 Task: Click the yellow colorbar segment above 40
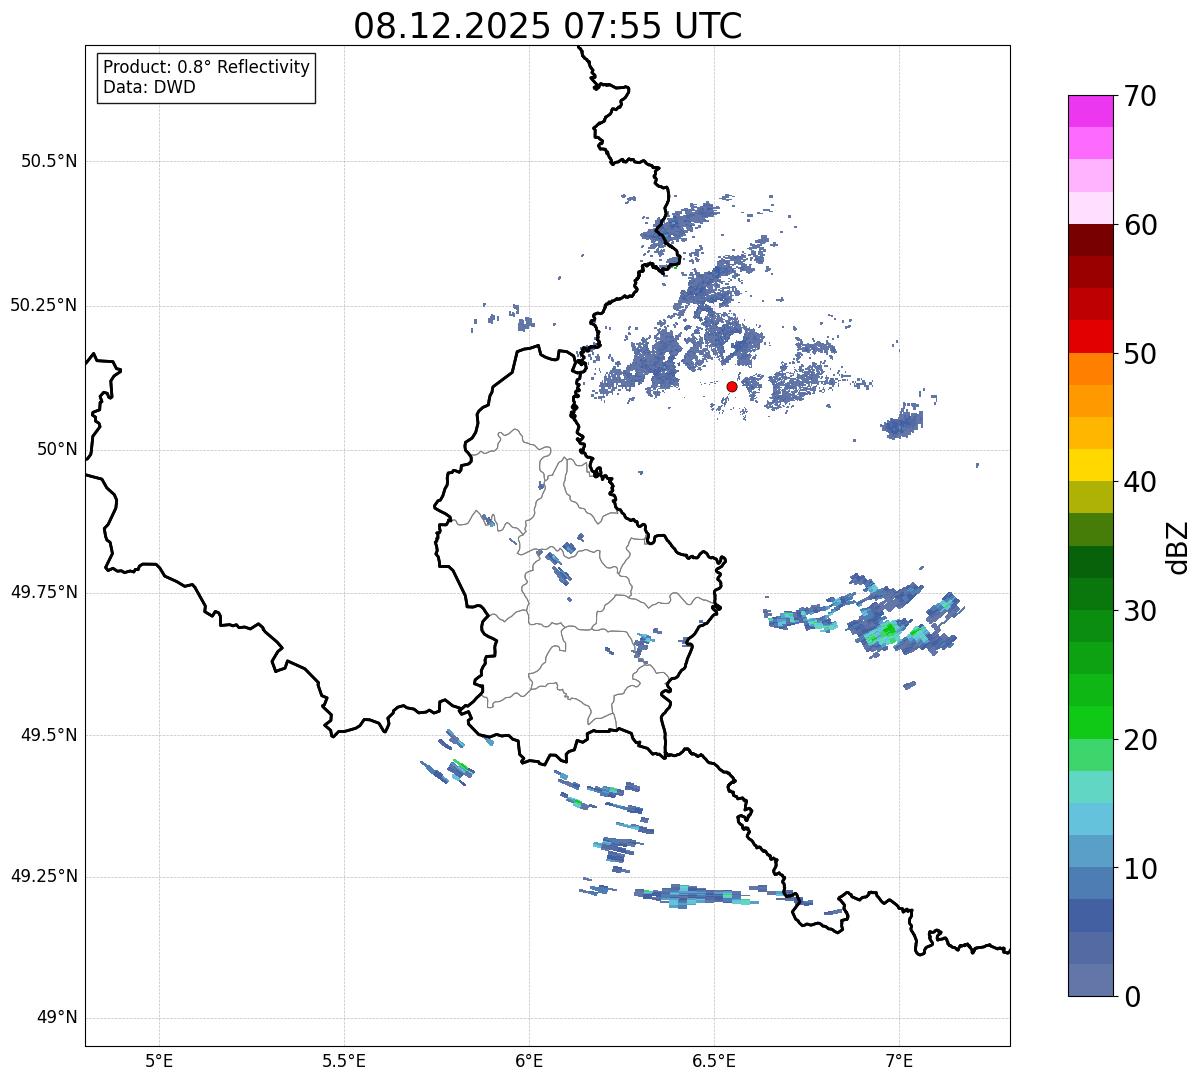pyautogui.click(x=1091, y=466)
